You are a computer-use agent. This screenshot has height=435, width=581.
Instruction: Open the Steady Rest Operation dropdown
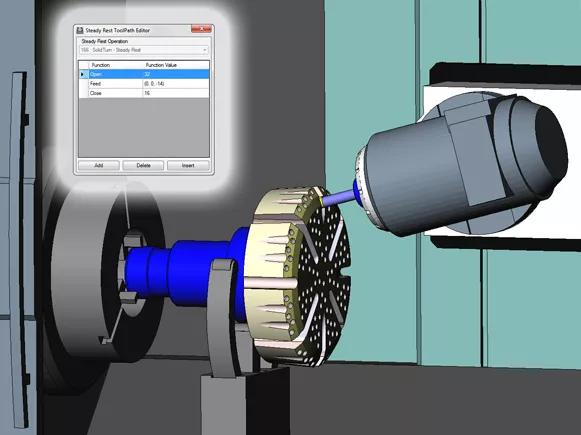144,50
